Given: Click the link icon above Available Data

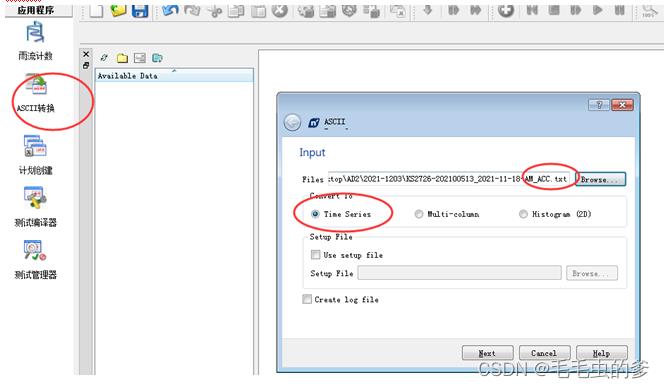Looking at the screenshot, I should [104, 58].
